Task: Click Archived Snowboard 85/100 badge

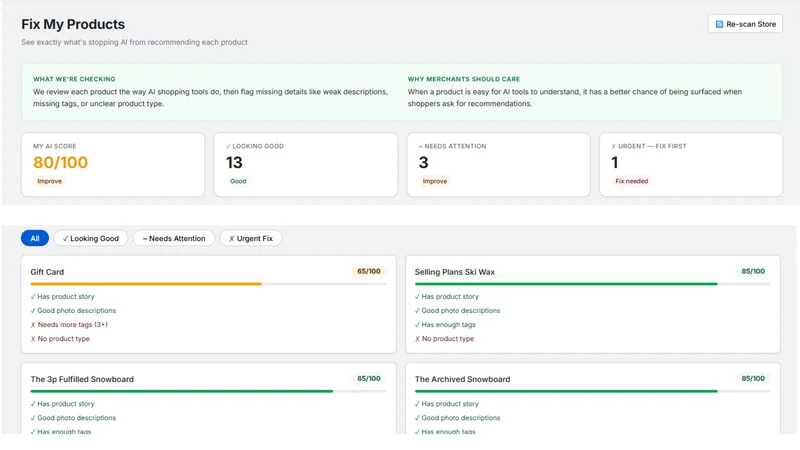Action: (x=753, y=379)
